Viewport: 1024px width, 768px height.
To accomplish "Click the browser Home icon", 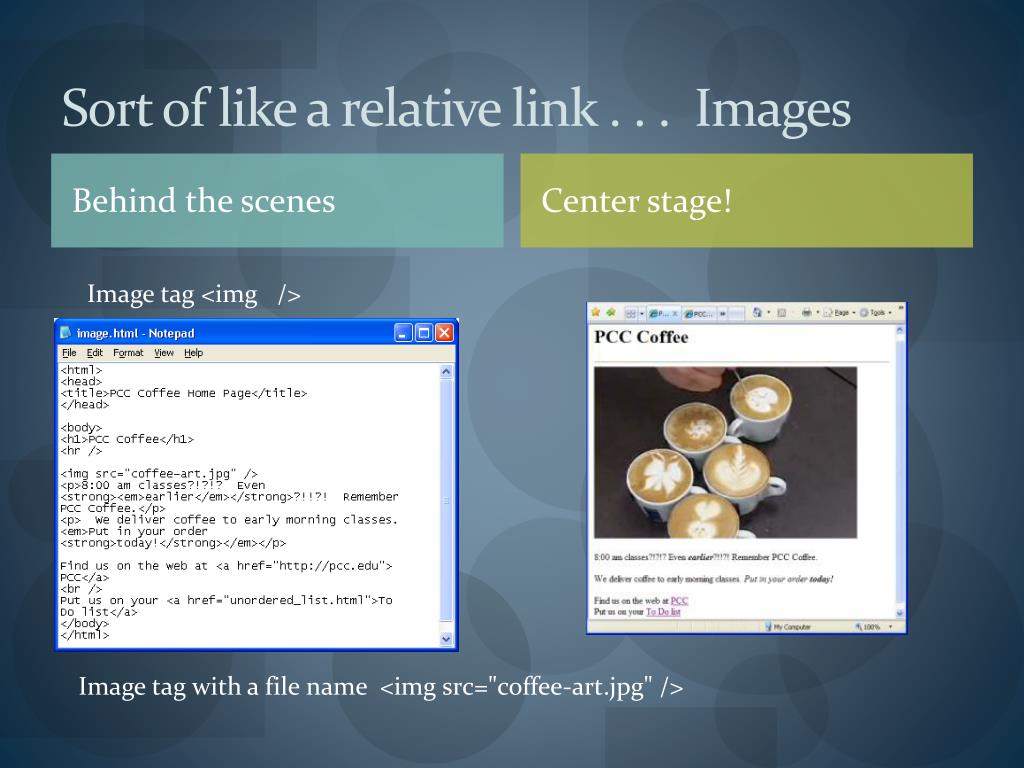I will coord(757,313).
